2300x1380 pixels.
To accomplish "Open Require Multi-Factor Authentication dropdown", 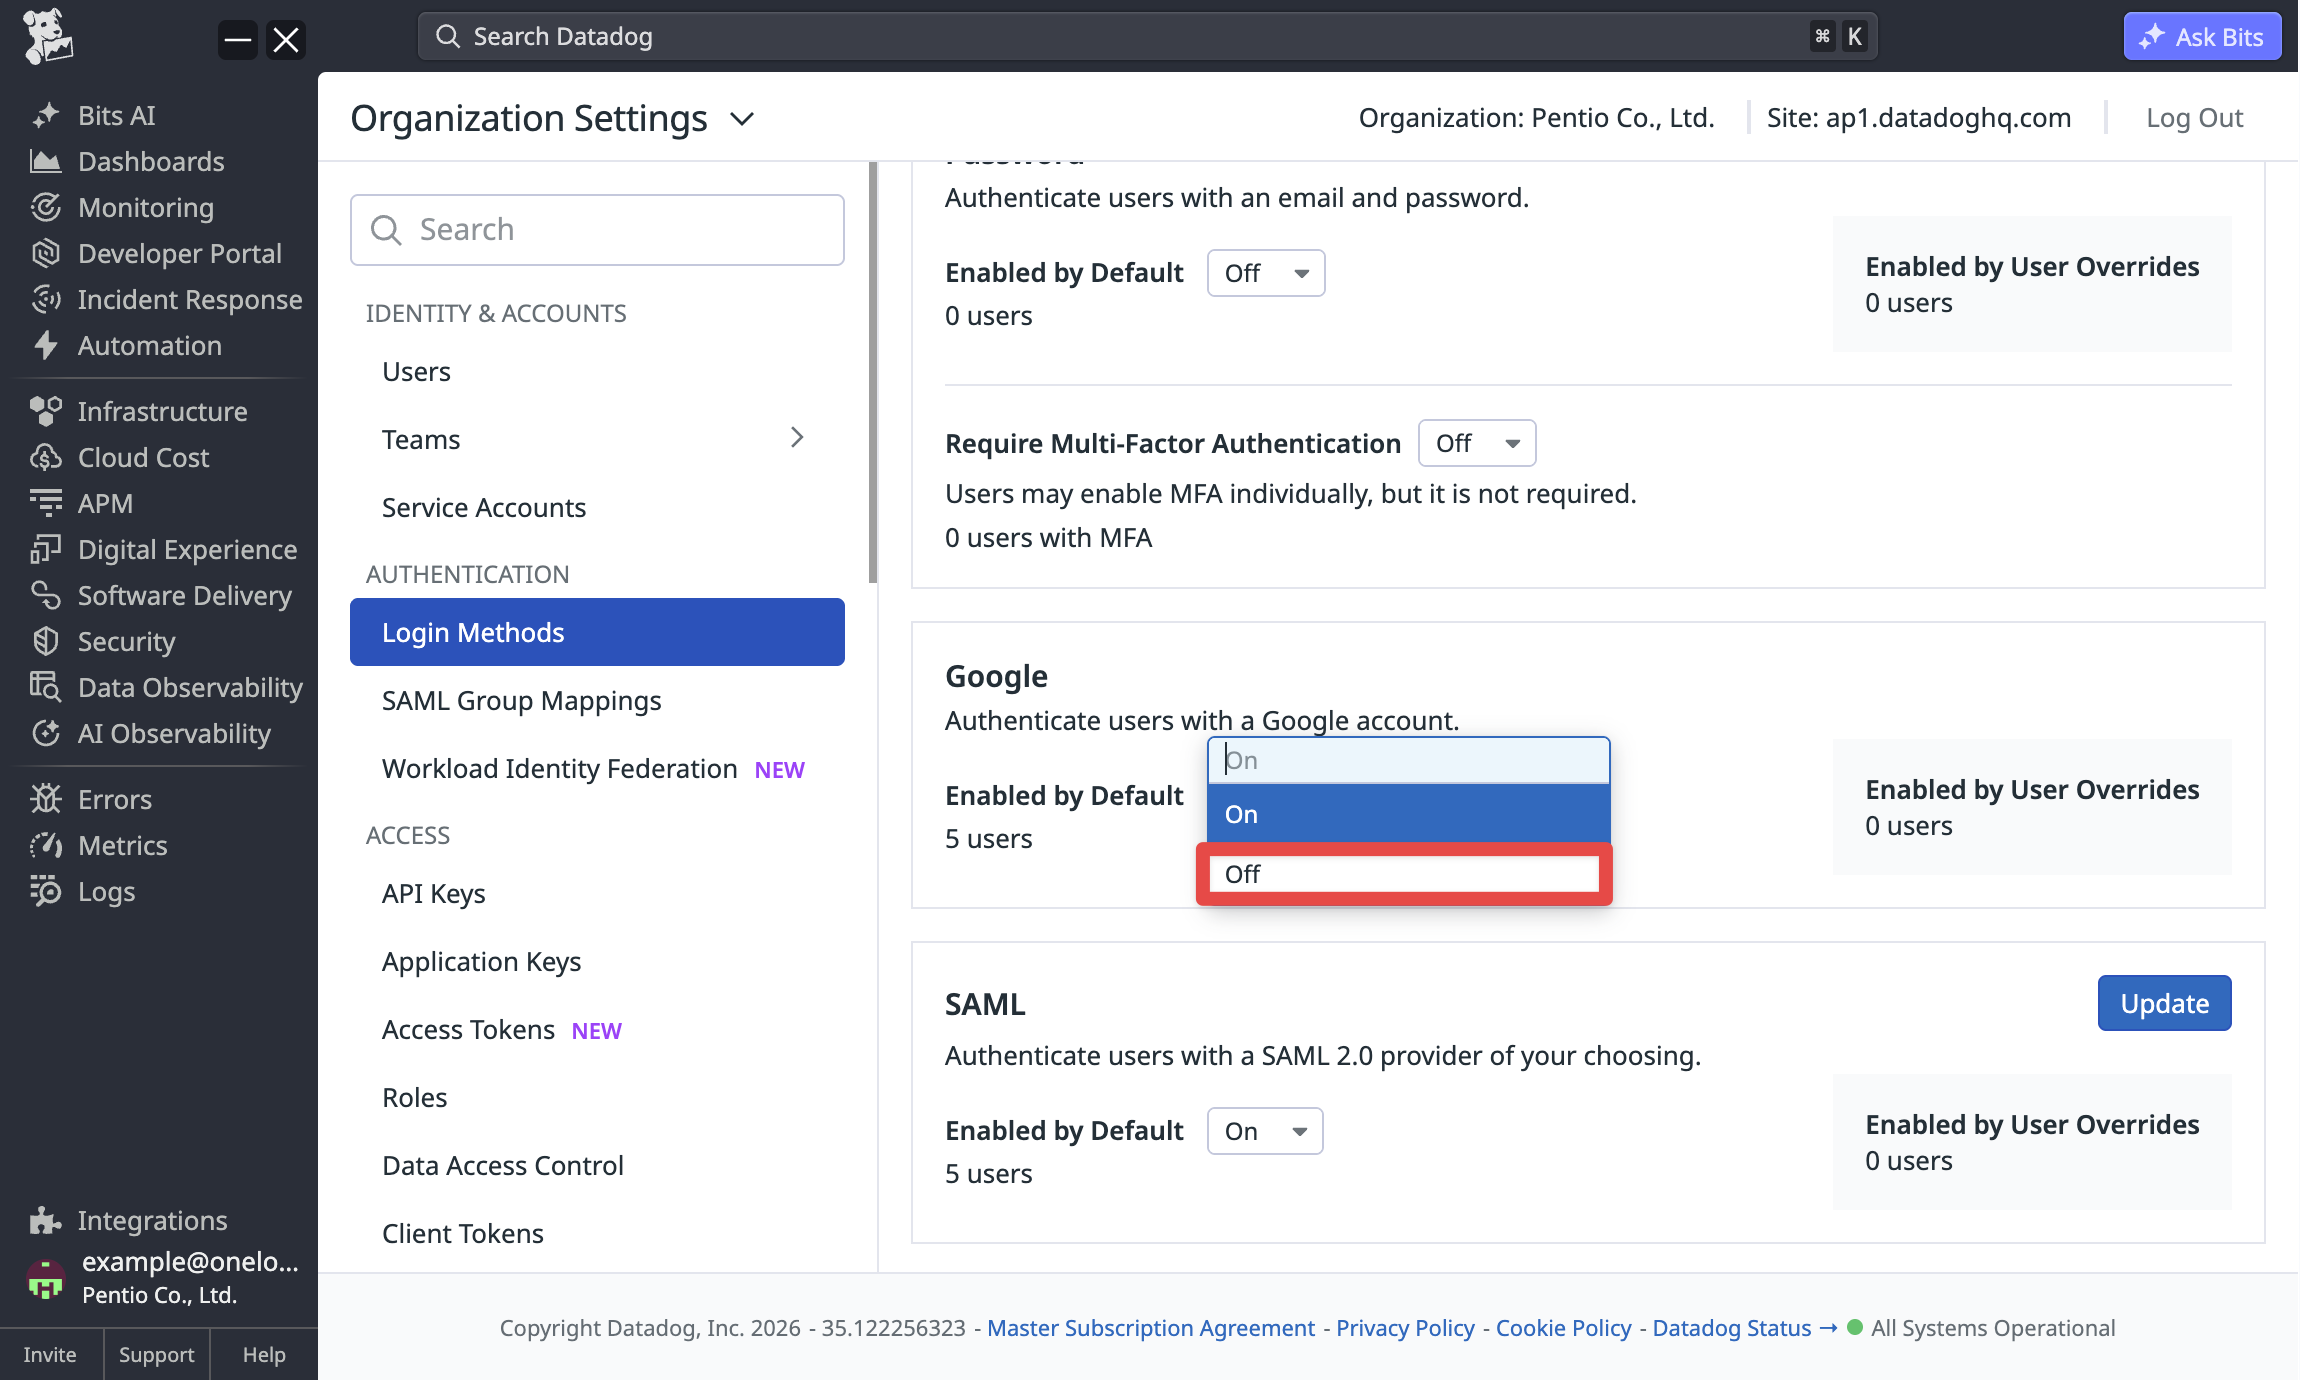I will tap(1477, 443).
